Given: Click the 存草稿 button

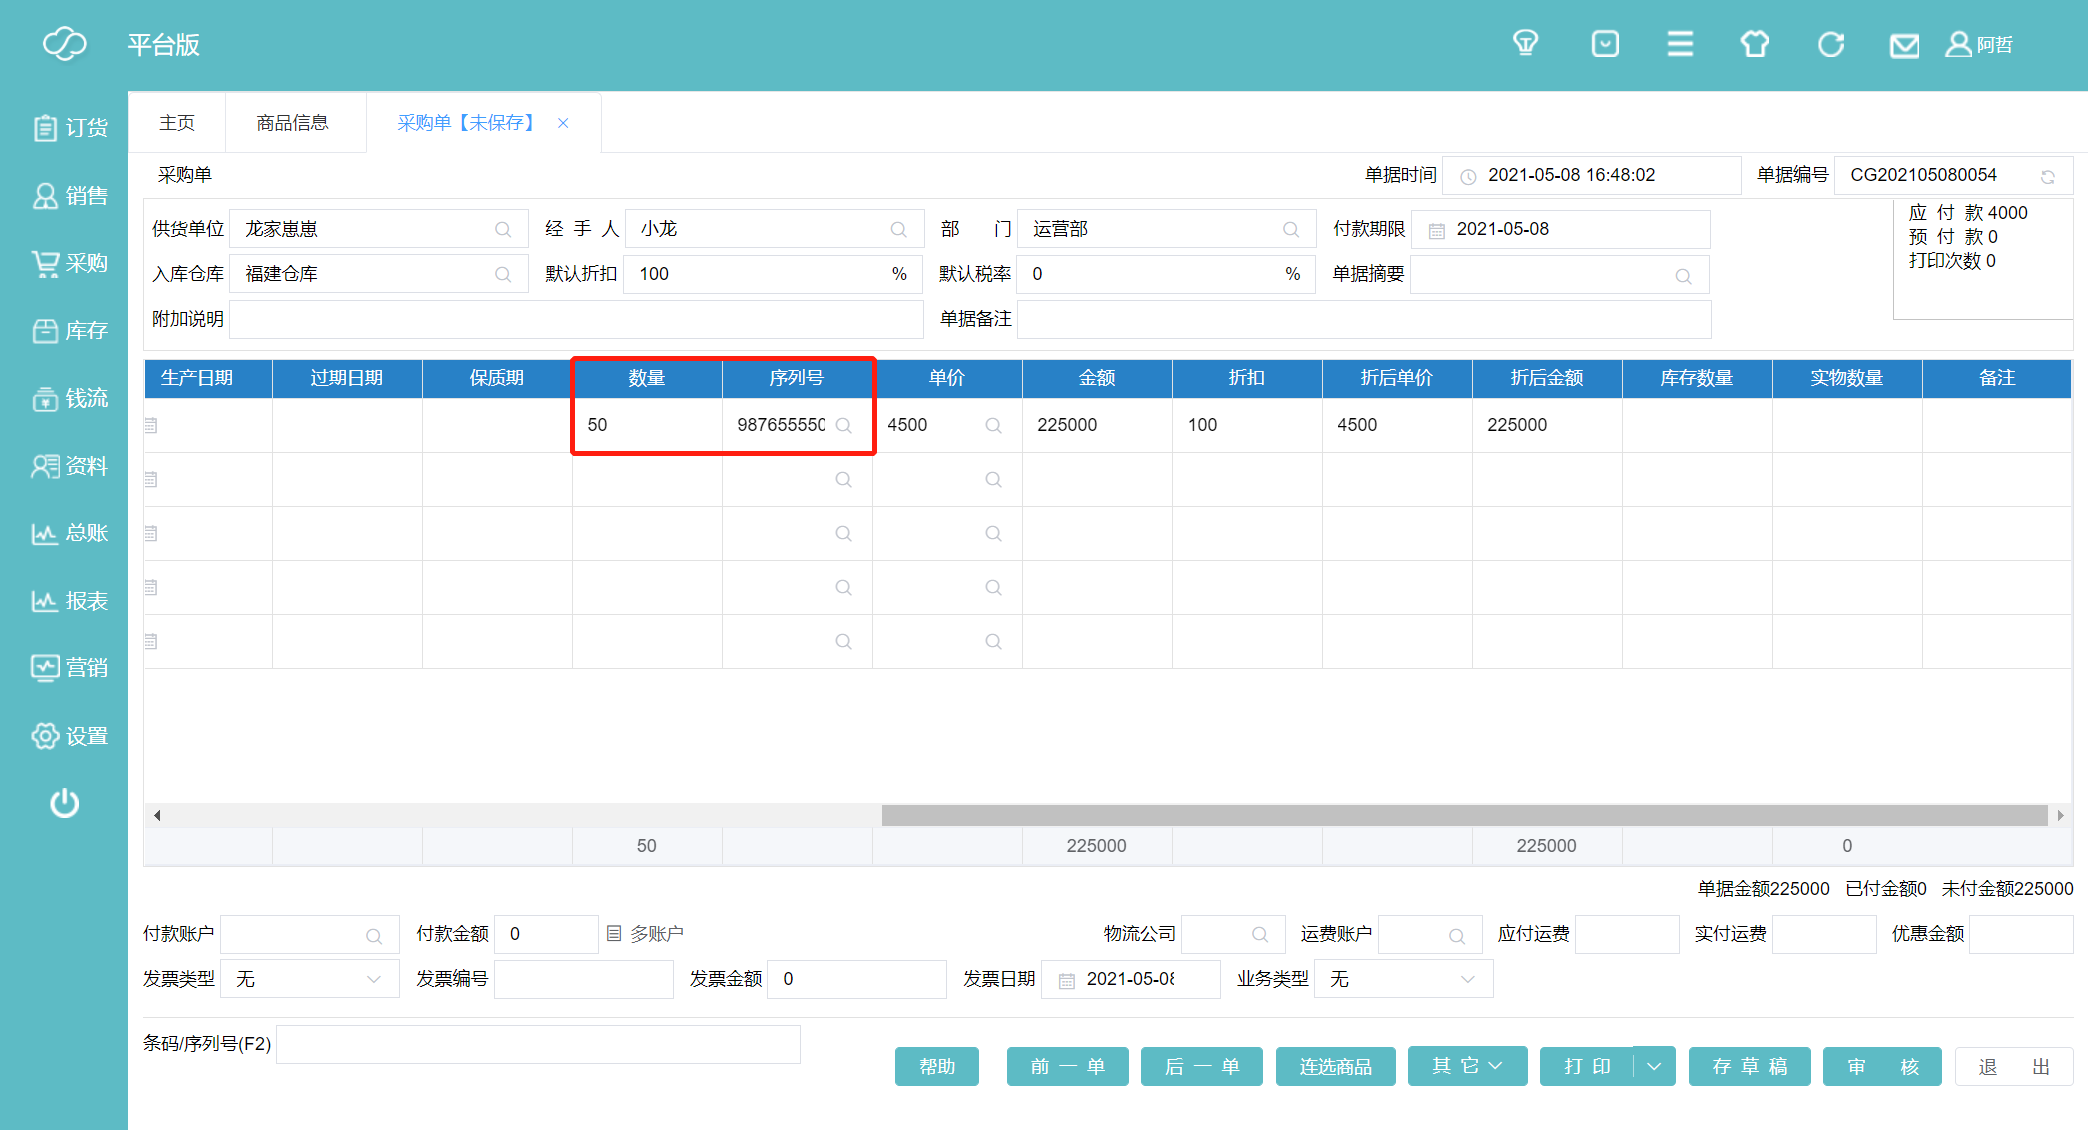Looking at the screenshot, I should (1749, 1066).
